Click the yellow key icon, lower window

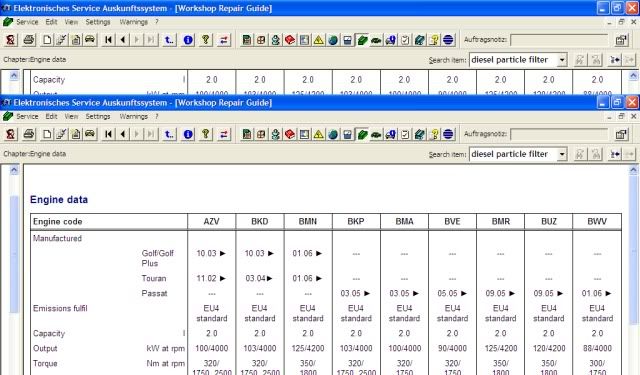206,134
